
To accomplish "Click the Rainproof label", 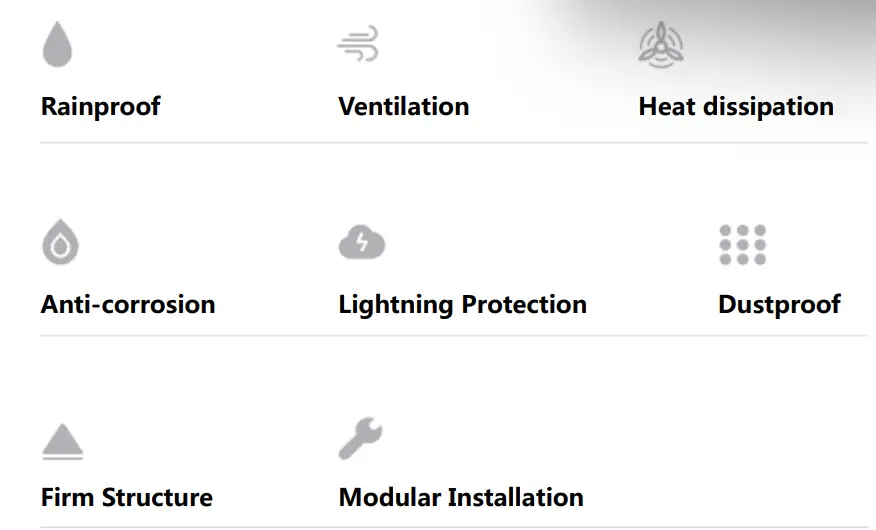I will 100,107.
